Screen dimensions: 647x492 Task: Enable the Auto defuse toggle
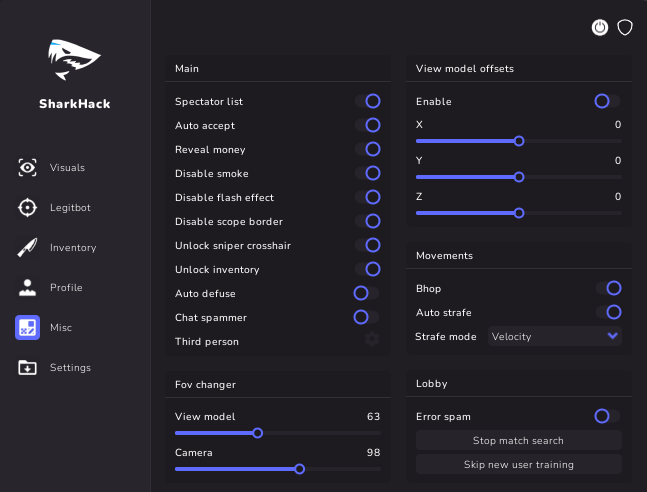[x=367, y=293]
